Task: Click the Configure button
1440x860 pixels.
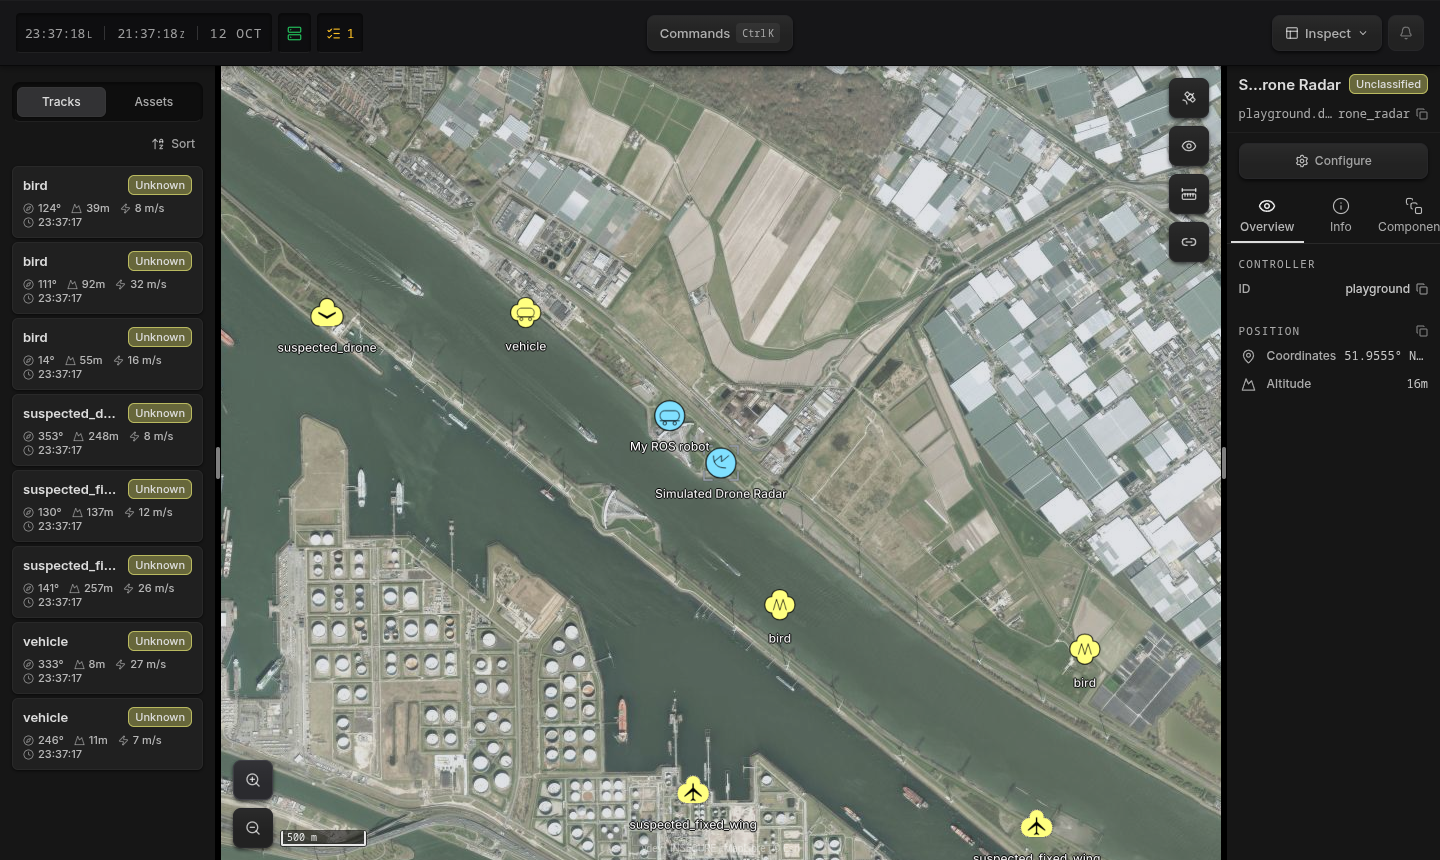Action: tap(1334, 161)
